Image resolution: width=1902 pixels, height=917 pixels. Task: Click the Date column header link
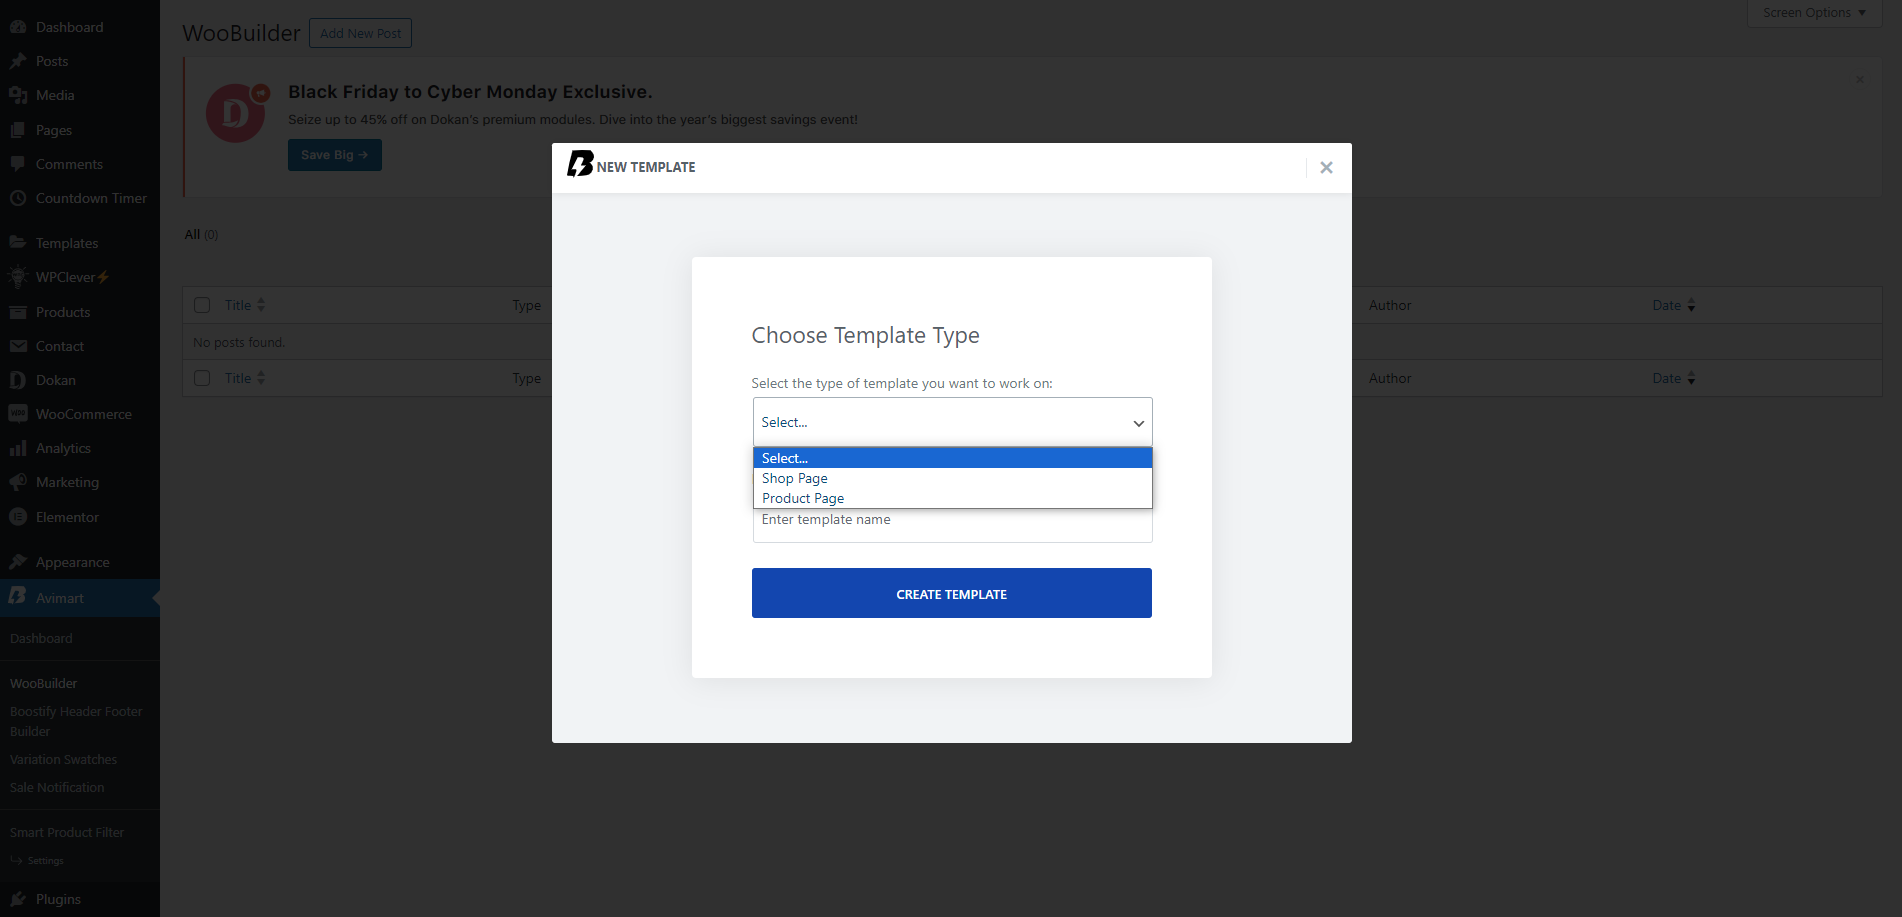pyautogui.click(x=1666, y=305)
